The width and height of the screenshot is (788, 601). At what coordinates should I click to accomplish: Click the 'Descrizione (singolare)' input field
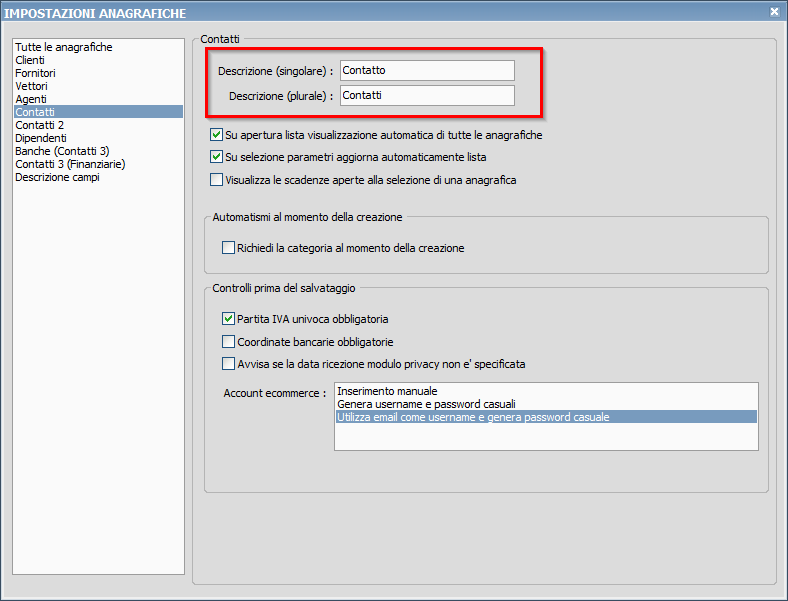point(427,70)
